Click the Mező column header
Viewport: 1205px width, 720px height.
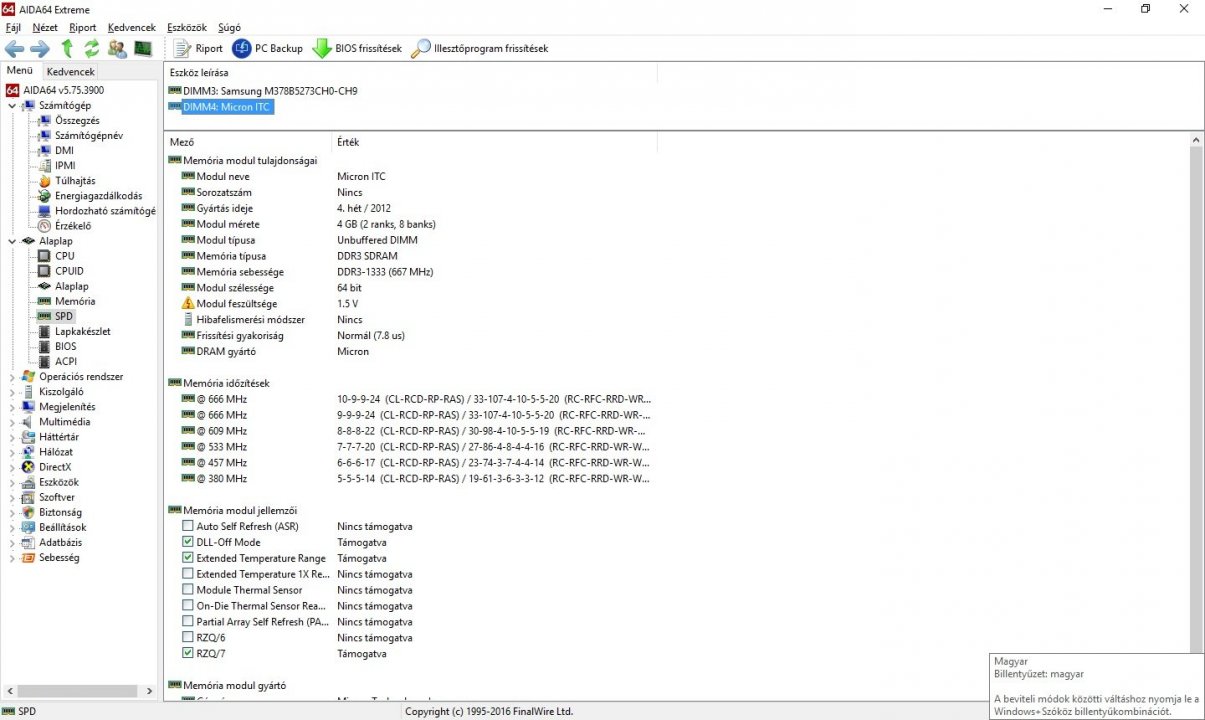[247, 142]
